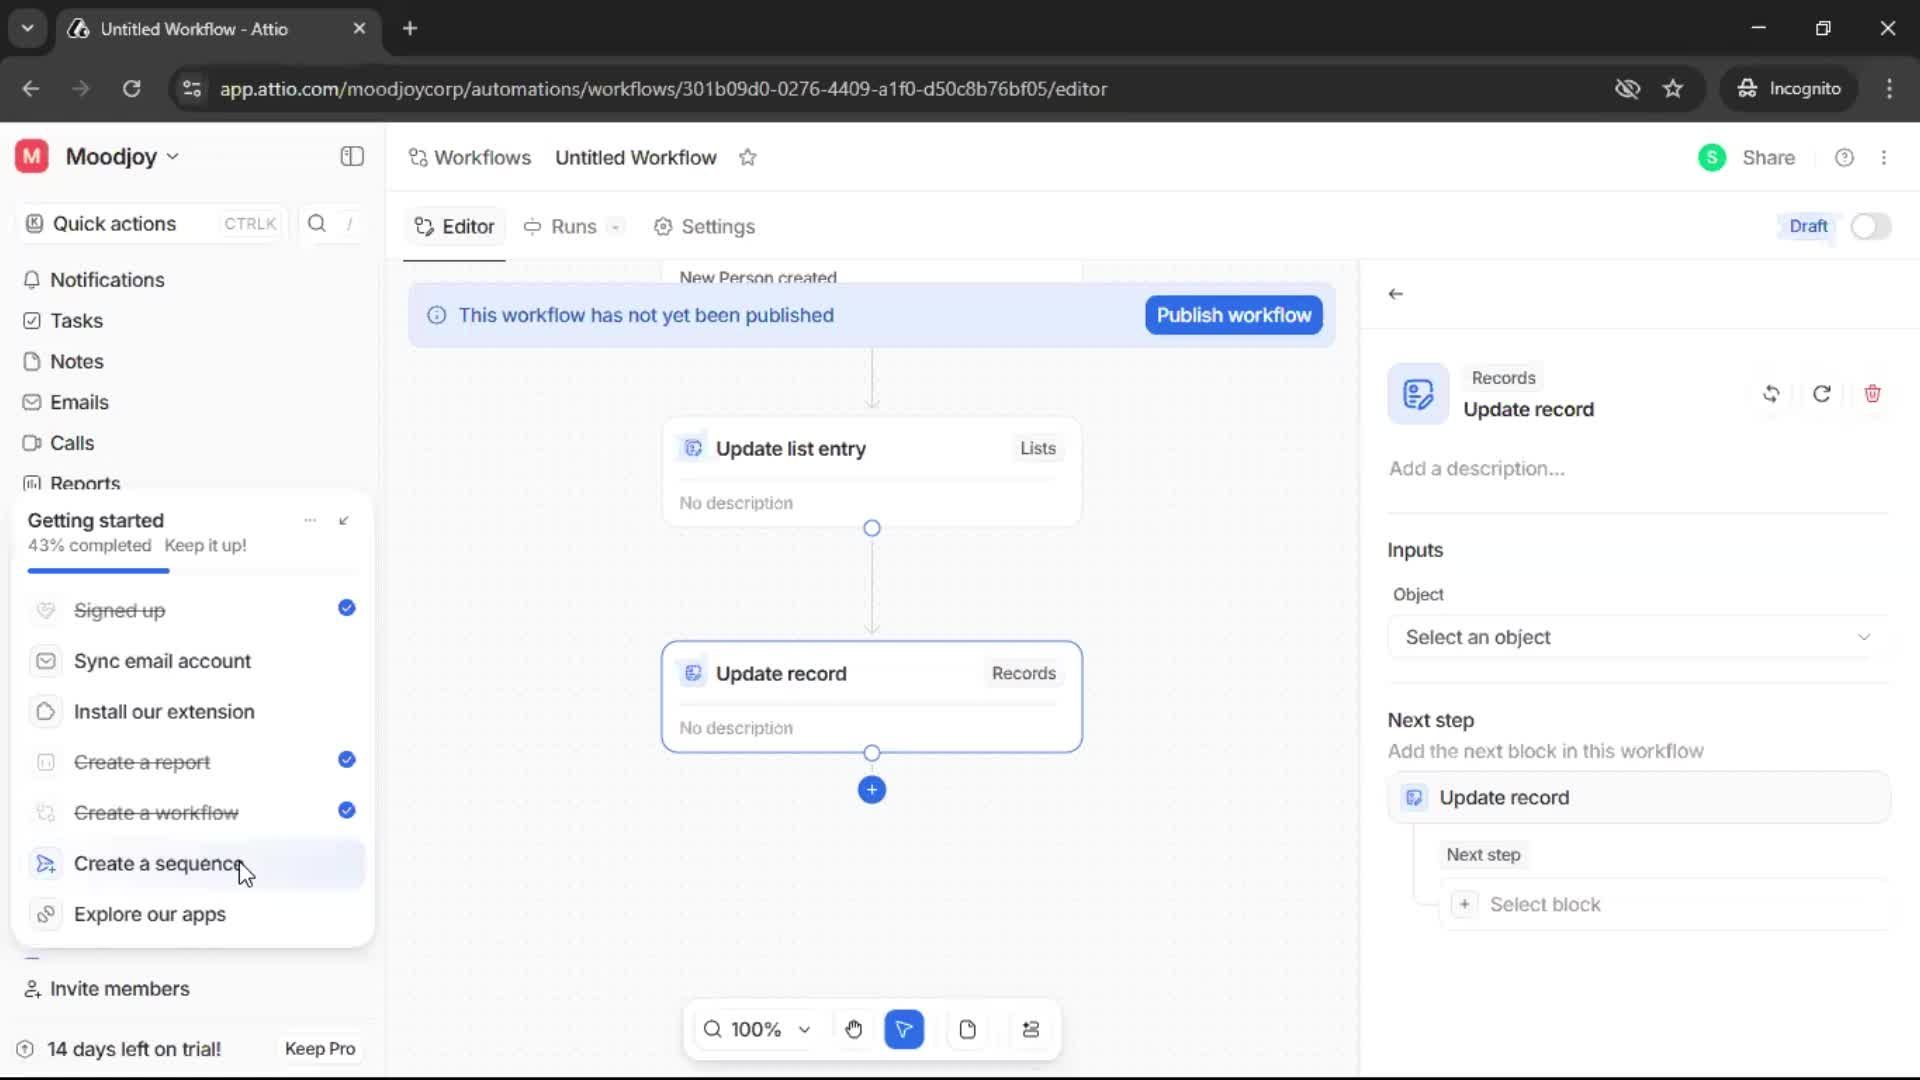
Task: Select the Hand pan tool in canvas toolbar
Action: 853,1029
